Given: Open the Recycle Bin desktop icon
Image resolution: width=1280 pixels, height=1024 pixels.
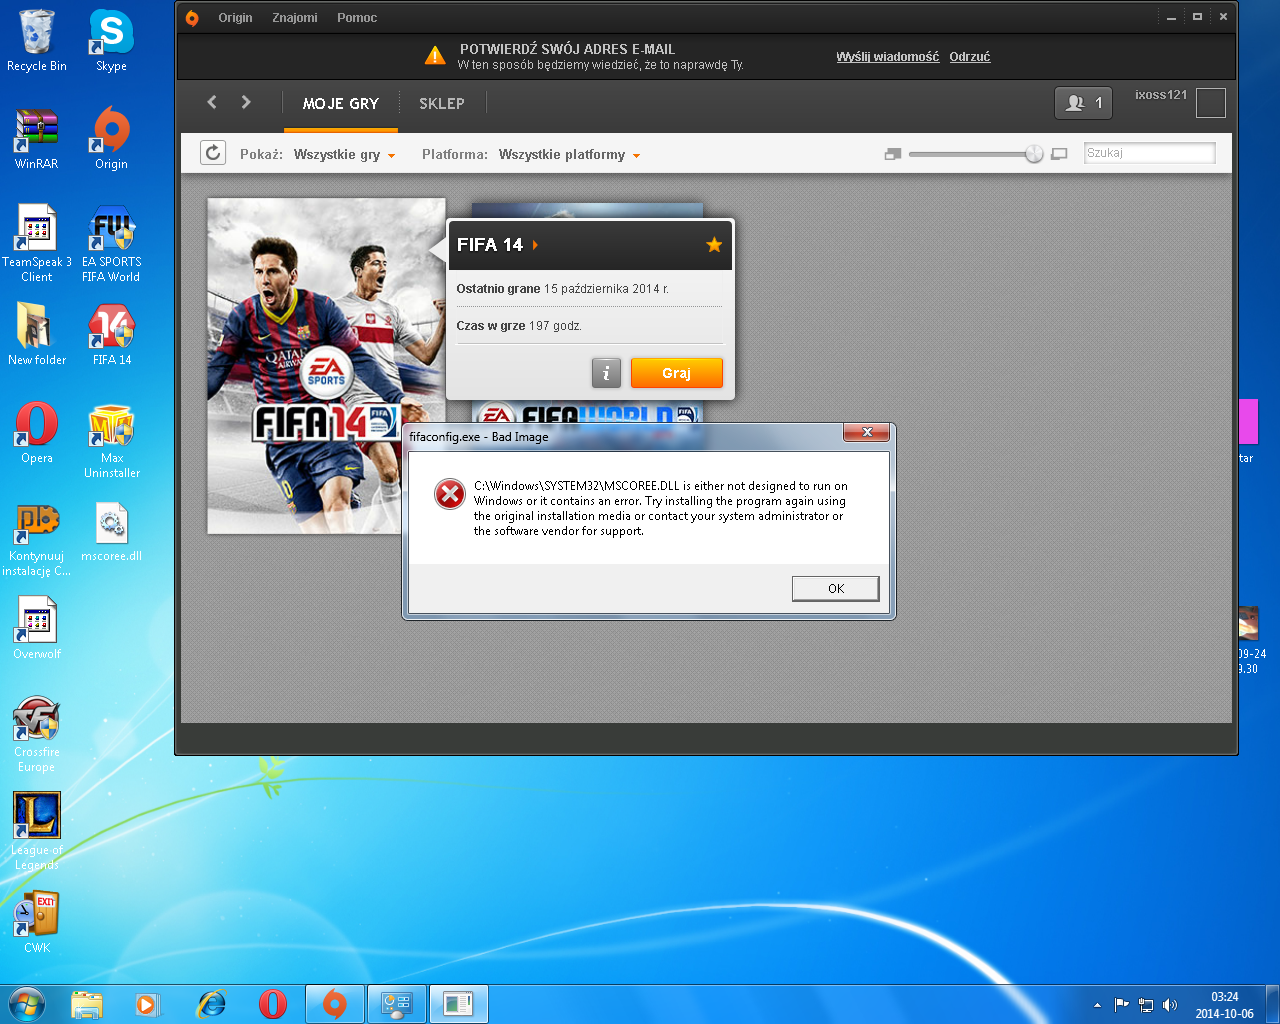Looking at the screenshot, I should 37,41.
